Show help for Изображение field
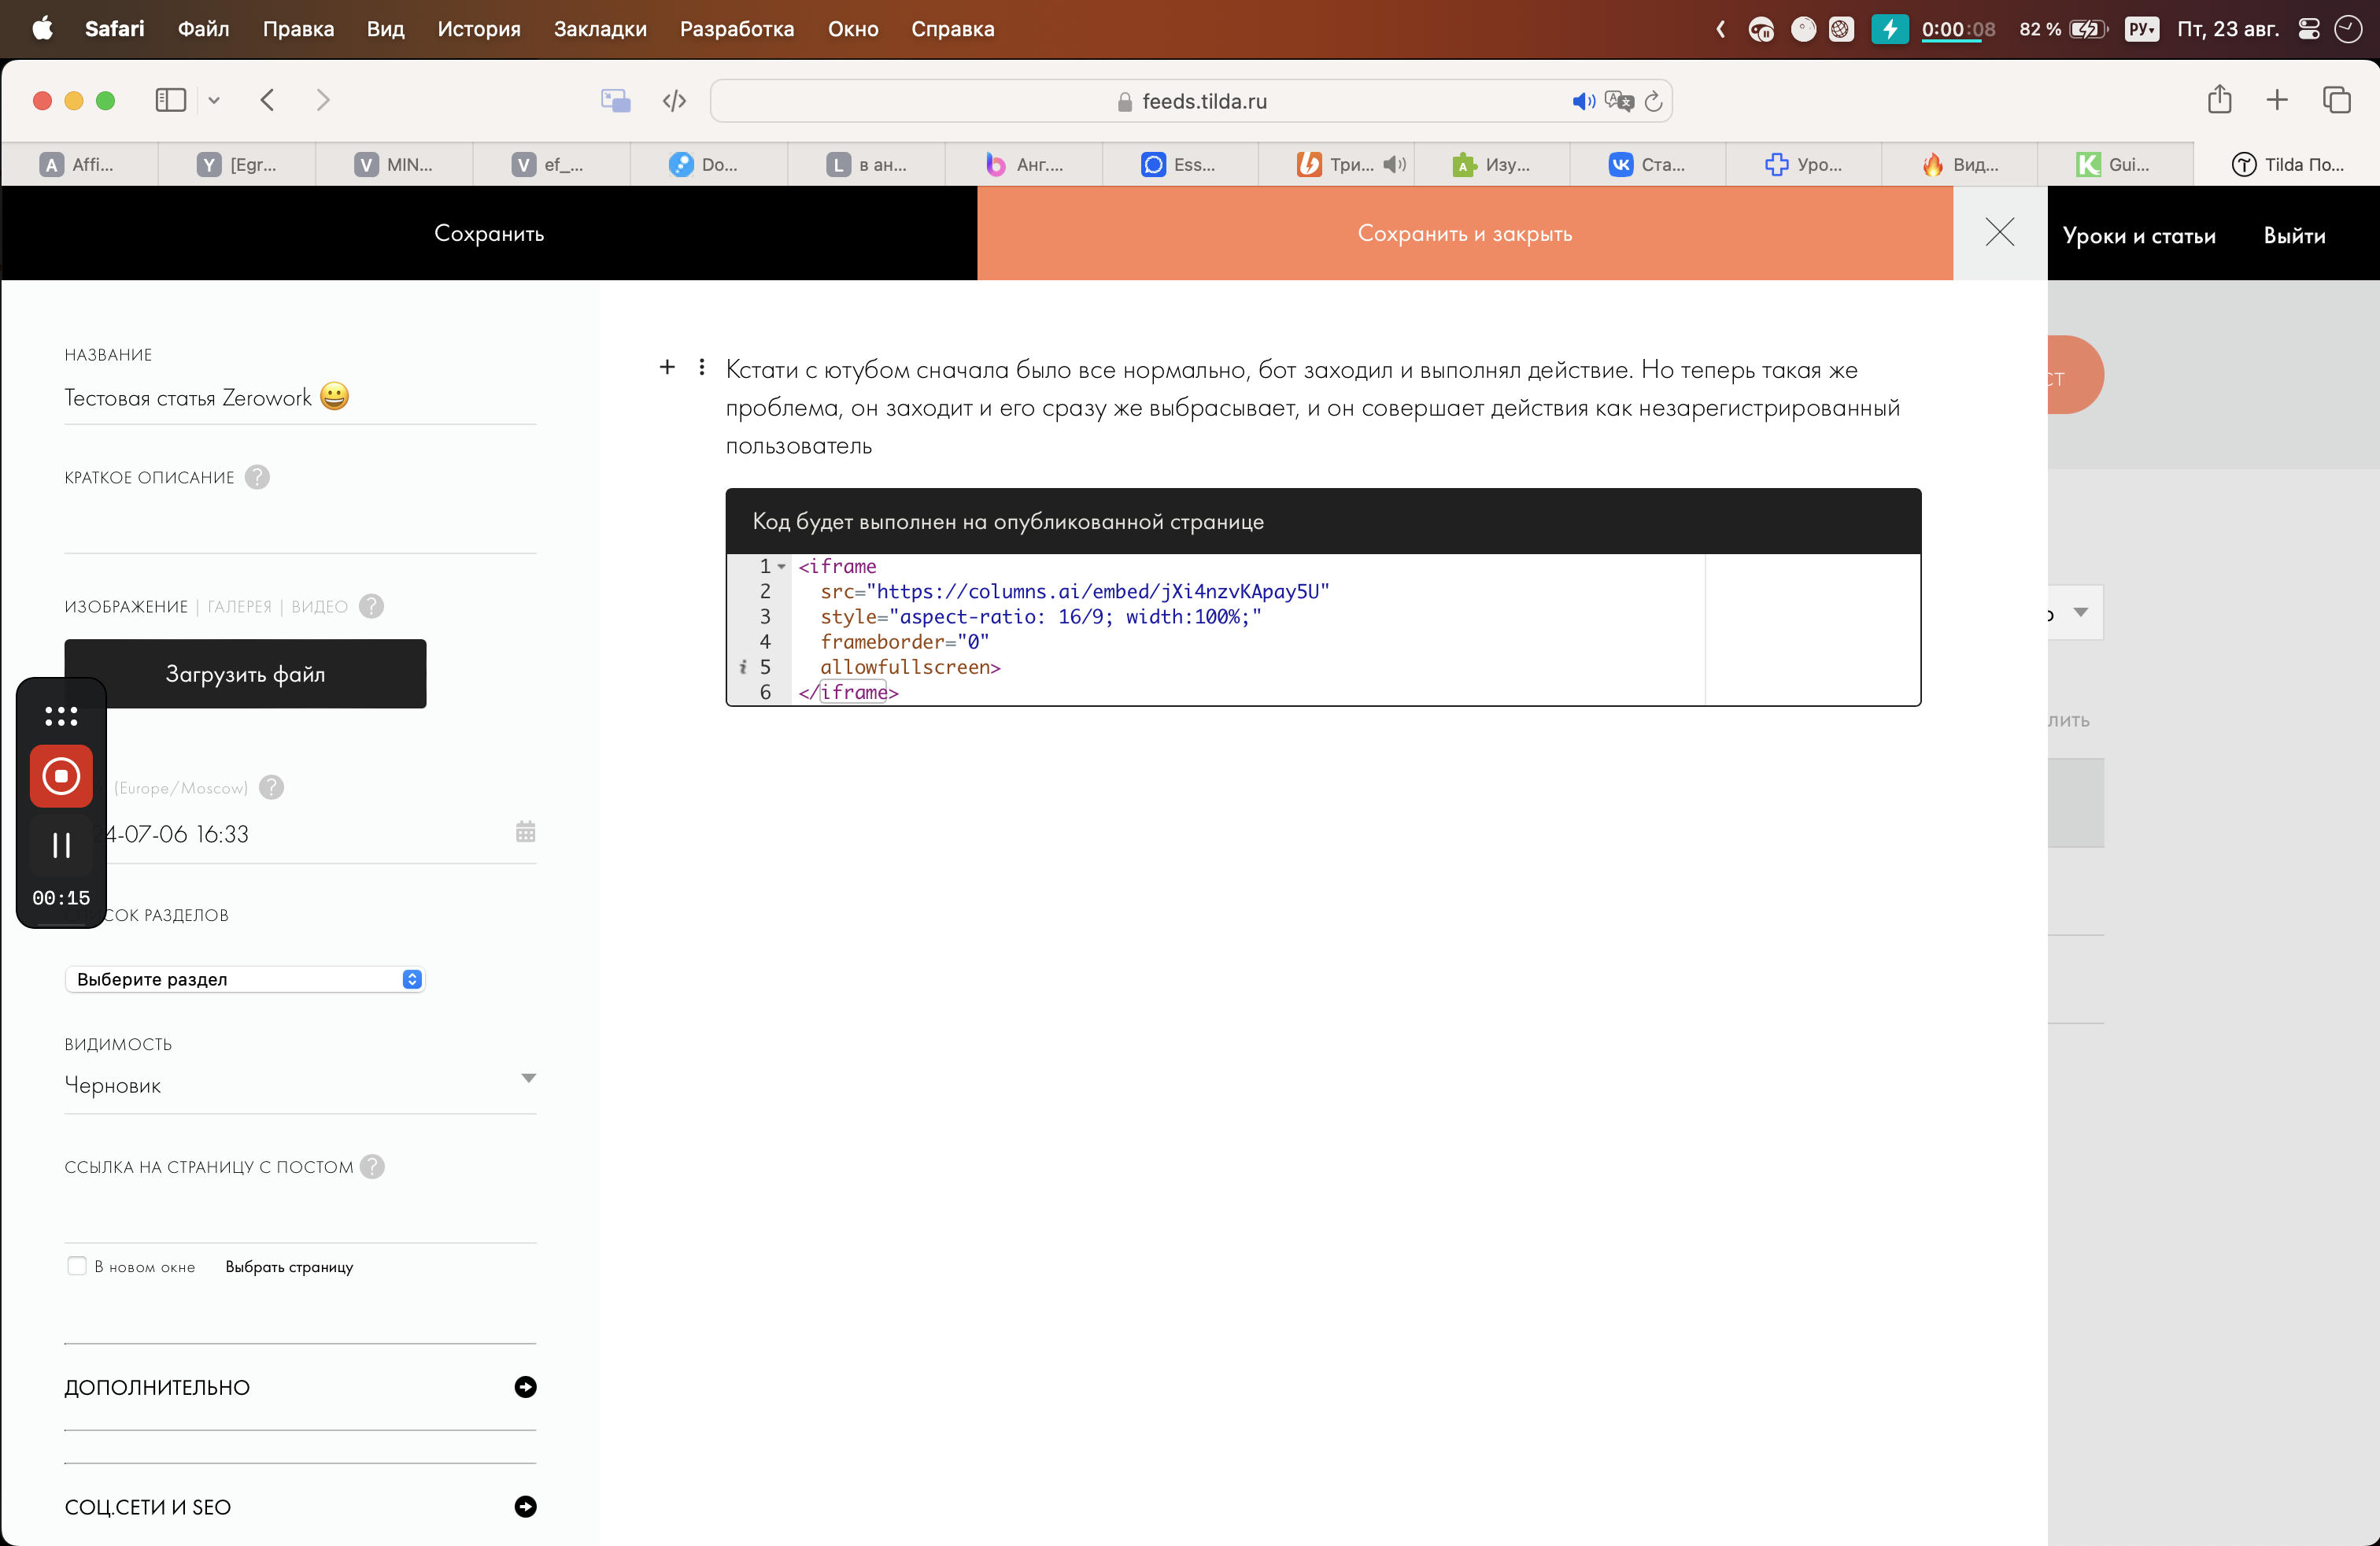The height and width of the screenshot is (1546, 2380). point(371,607)
